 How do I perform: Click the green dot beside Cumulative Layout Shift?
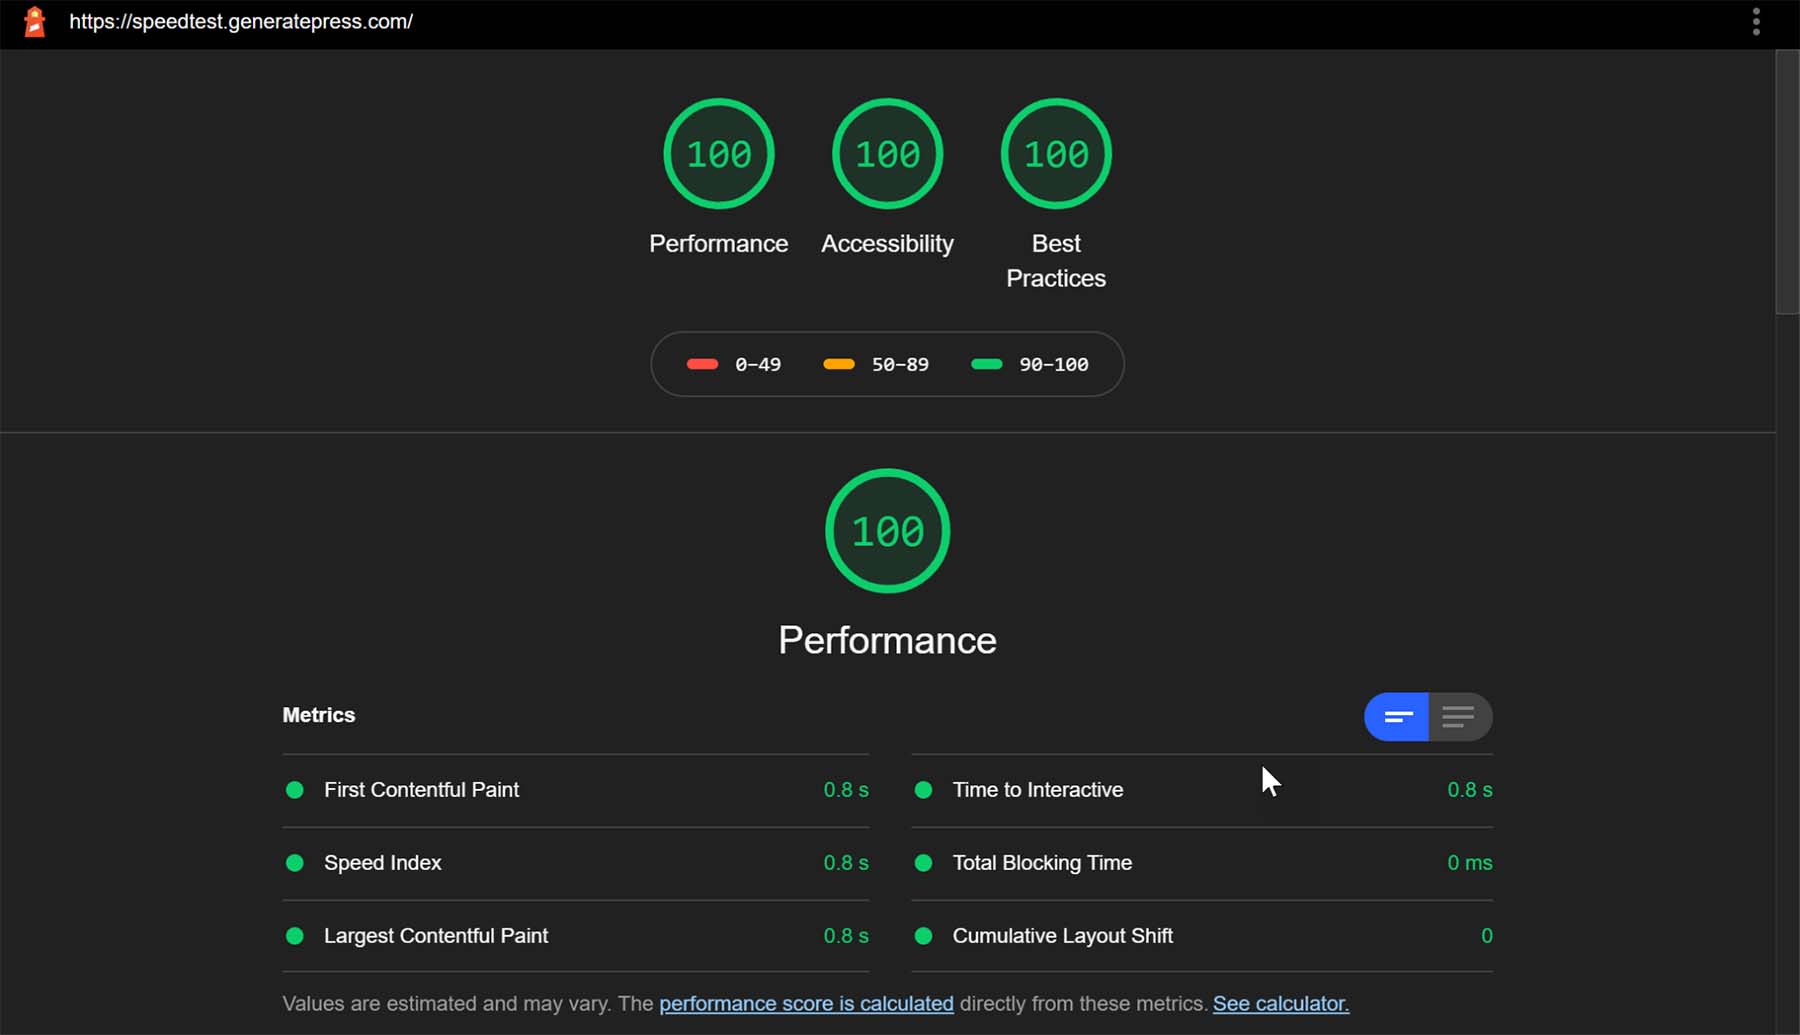923,937
